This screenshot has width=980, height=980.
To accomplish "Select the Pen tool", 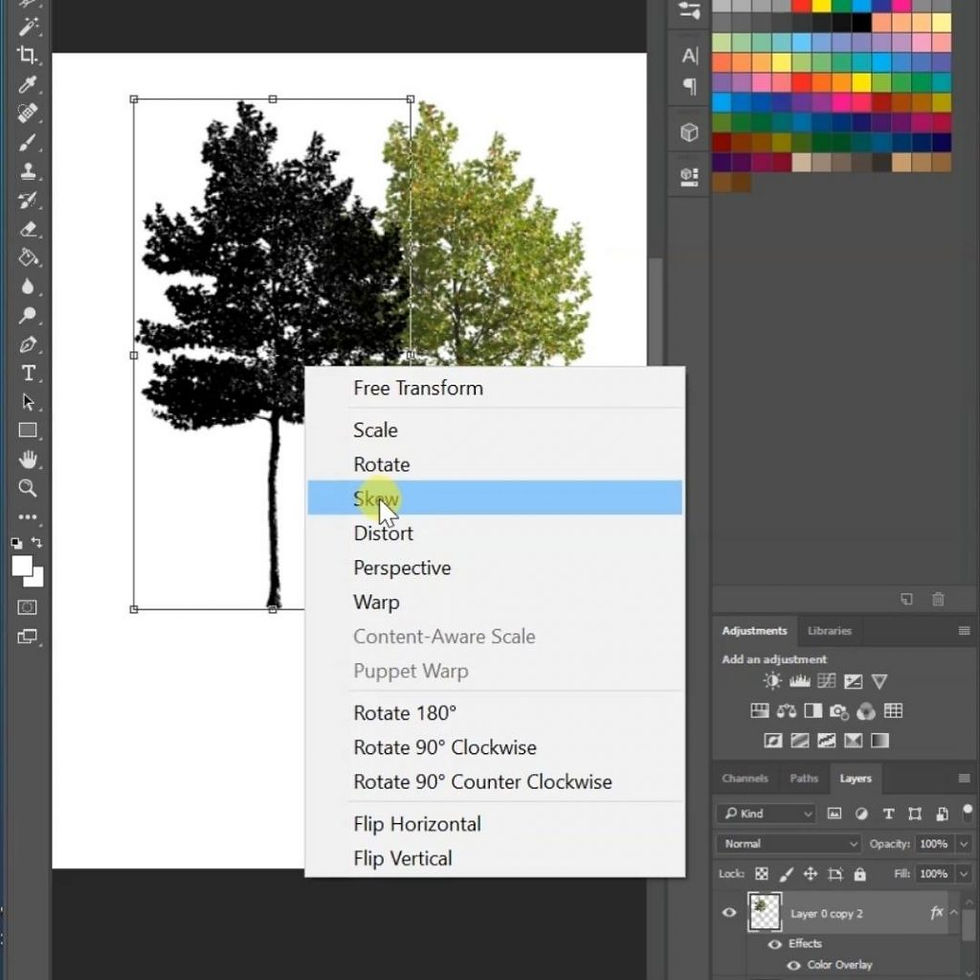I will [x=28, y=344].
